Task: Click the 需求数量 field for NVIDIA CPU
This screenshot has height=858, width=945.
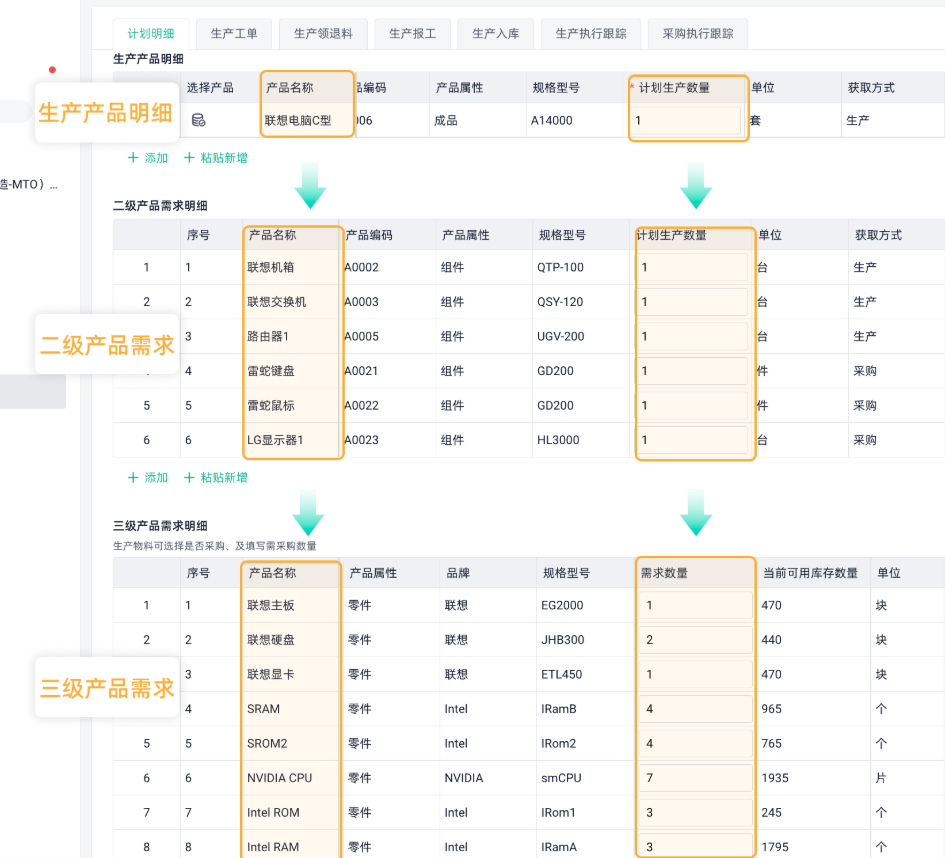Action: (x=696, y=778)
